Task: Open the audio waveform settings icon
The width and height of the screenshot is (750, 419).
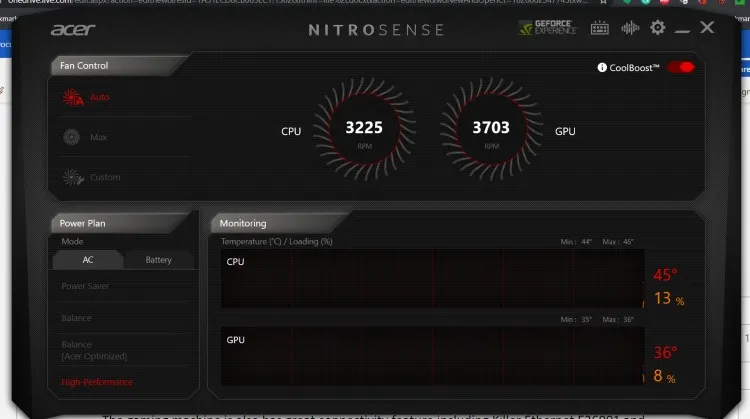Action: pos(630,28)
